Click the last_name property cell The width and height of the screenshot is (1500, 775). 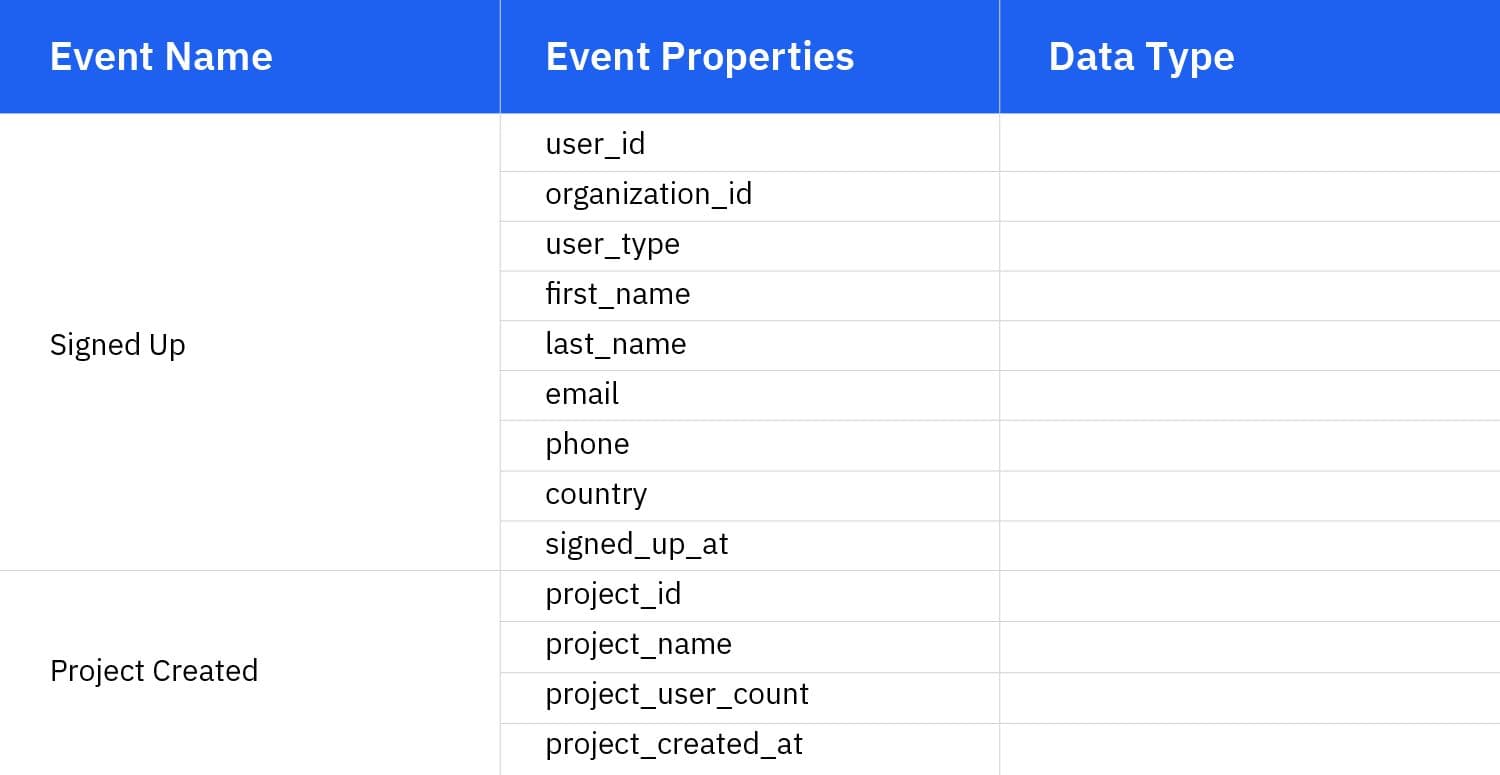pyautogui.click(x=615, y=344)
